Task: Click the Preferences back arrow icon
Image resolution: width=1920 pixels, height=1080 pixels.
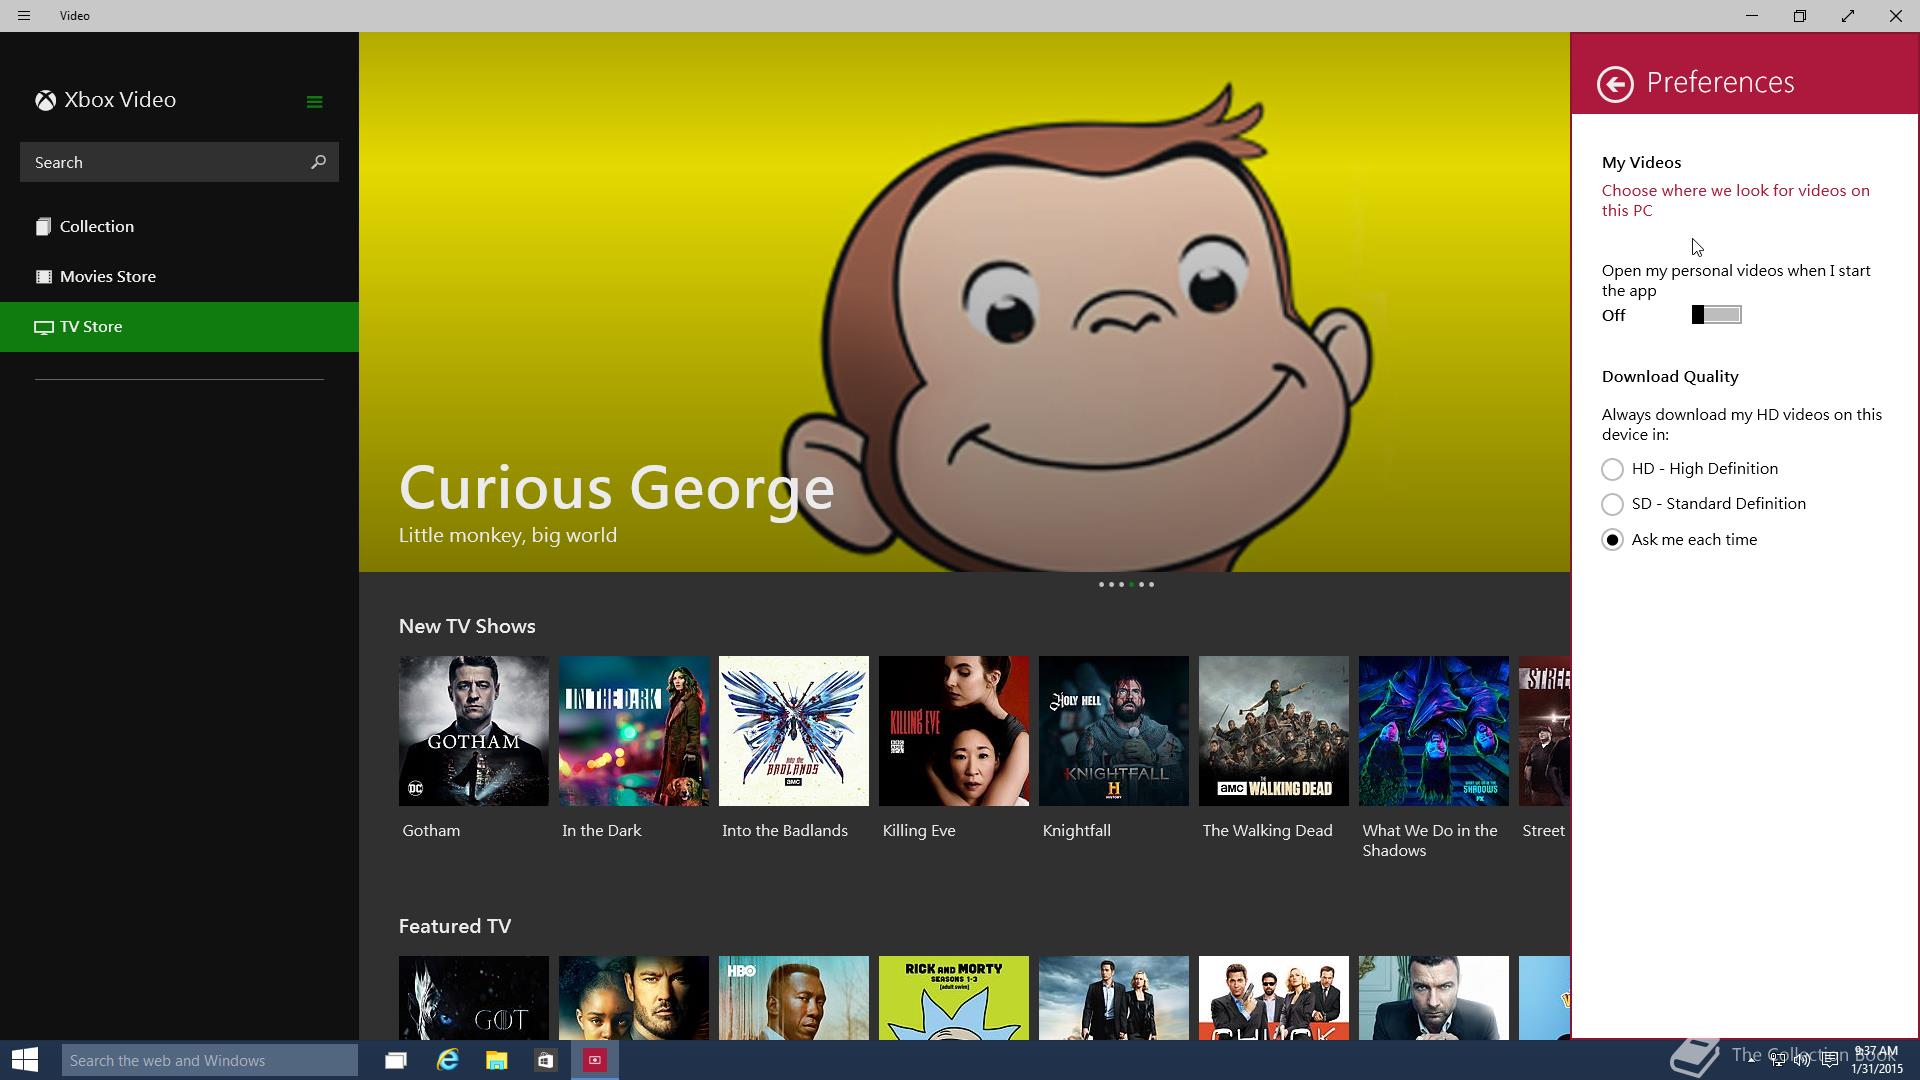Action: pos(1615,84)
